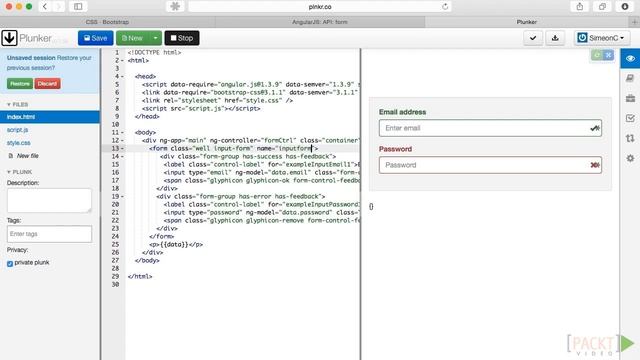Add a New file

(27, 156)
